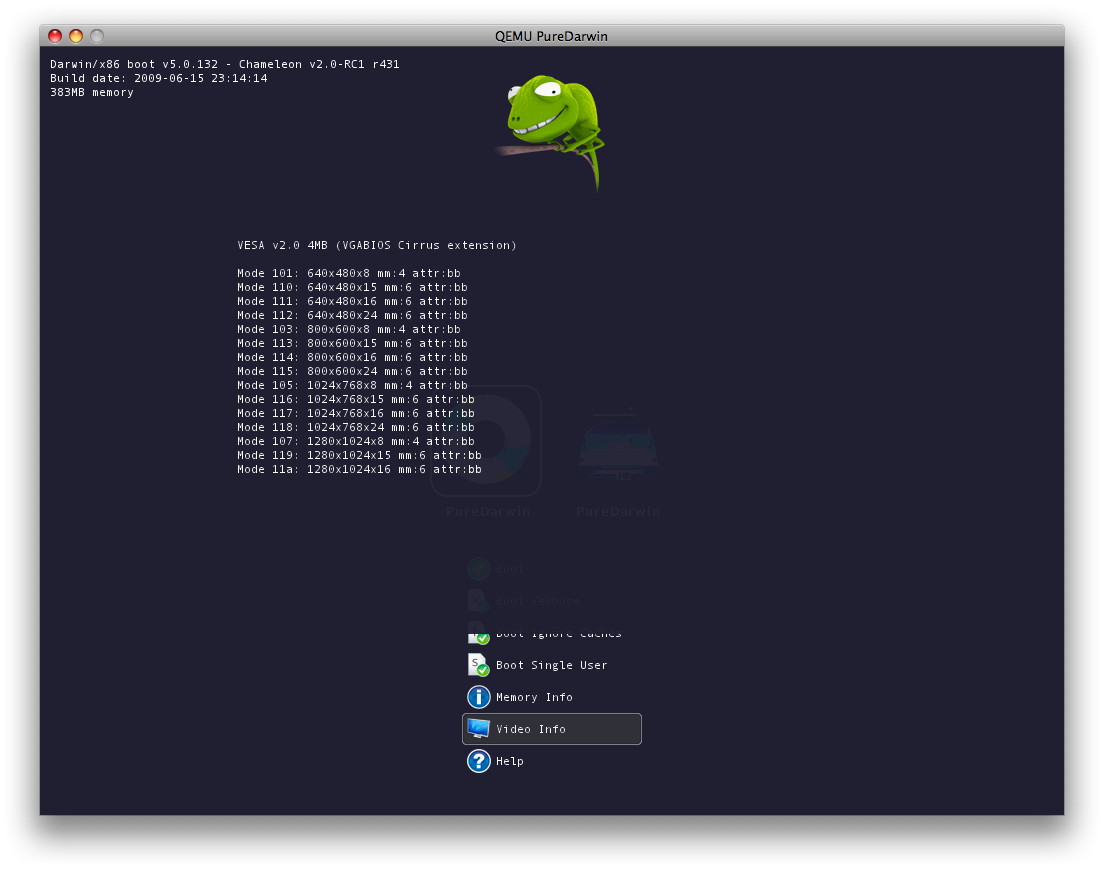Click the line Mode 103: 800x600x8

coord(349,329)
